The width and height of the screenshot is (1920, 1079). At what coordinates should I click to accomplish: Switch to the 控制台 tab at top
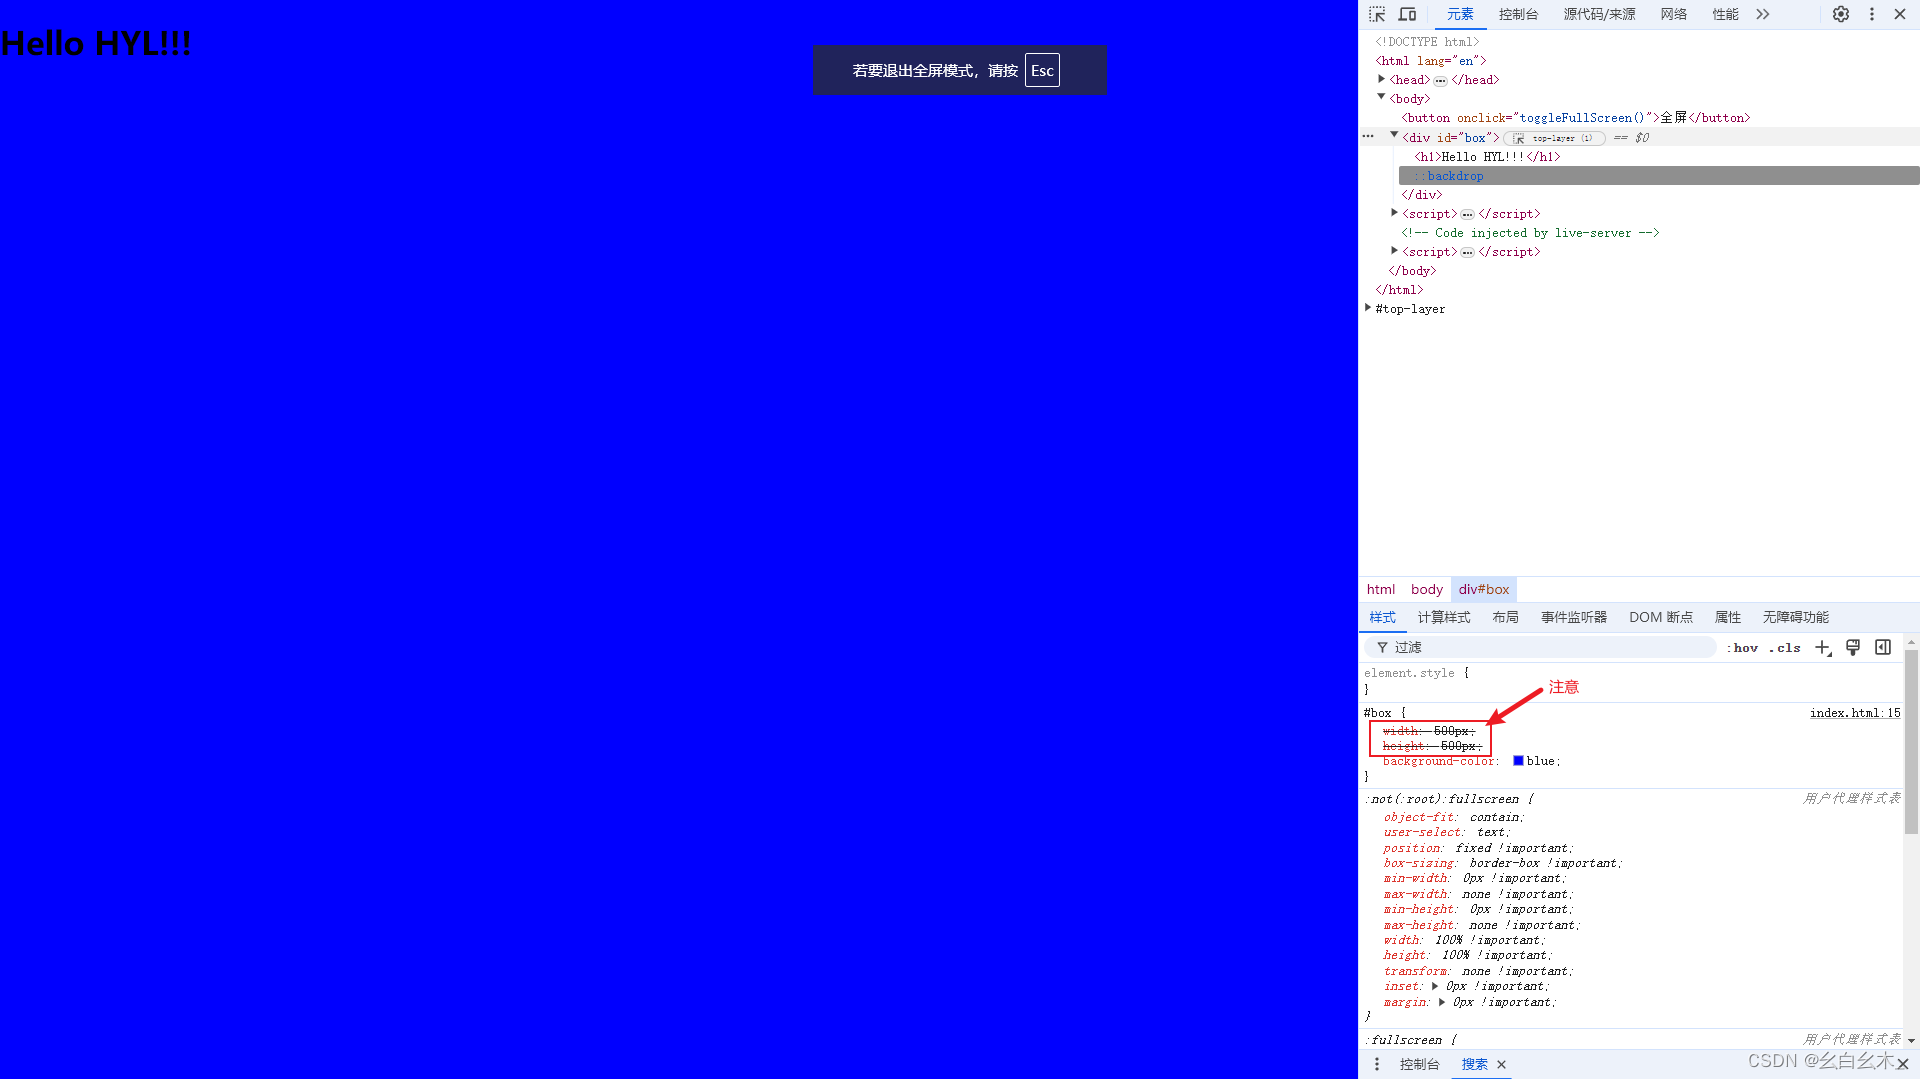(1518, 14)
